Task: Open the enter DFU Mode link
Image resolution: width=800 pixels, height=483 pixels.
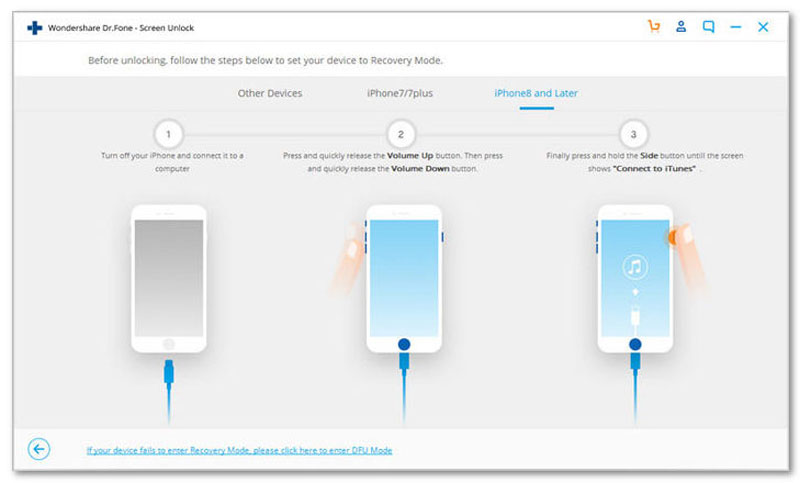Action: (x=239, y=450)
